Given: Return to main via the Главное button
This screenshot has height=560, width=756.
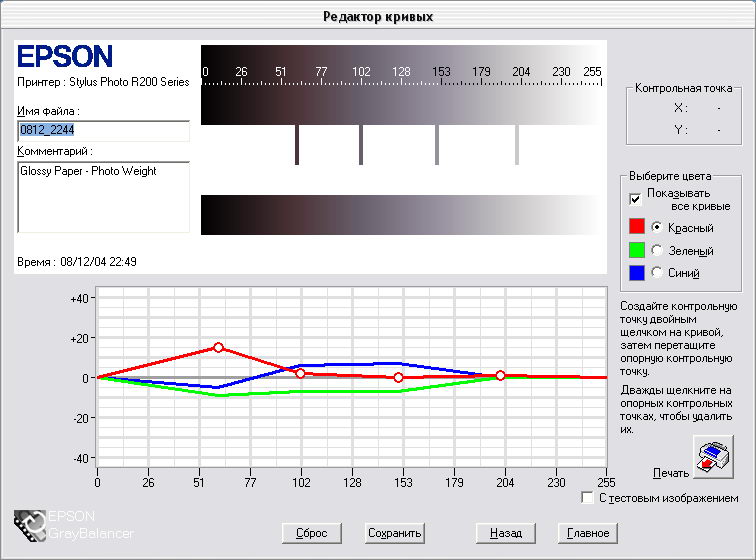Looking at the screenshot, I should tap(588, 533).
